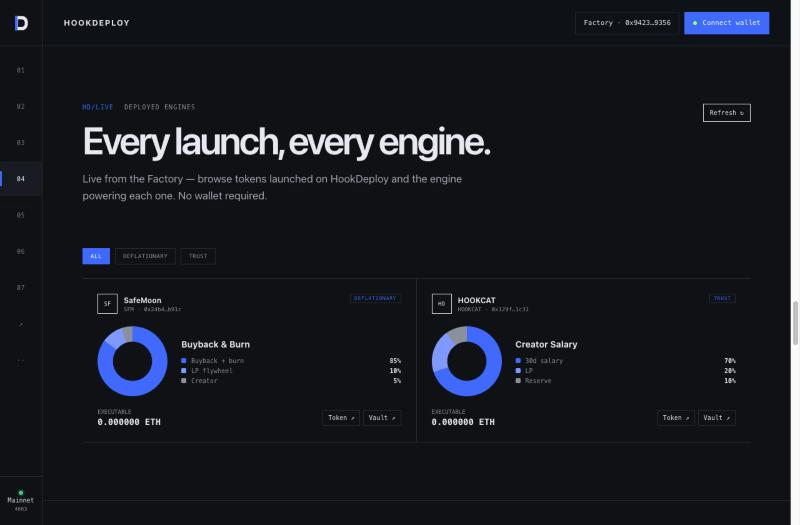Image resolution: width=800 pixels, height=525 pixels.
Task: Click the 70% salary value
Action: point(730,361)
